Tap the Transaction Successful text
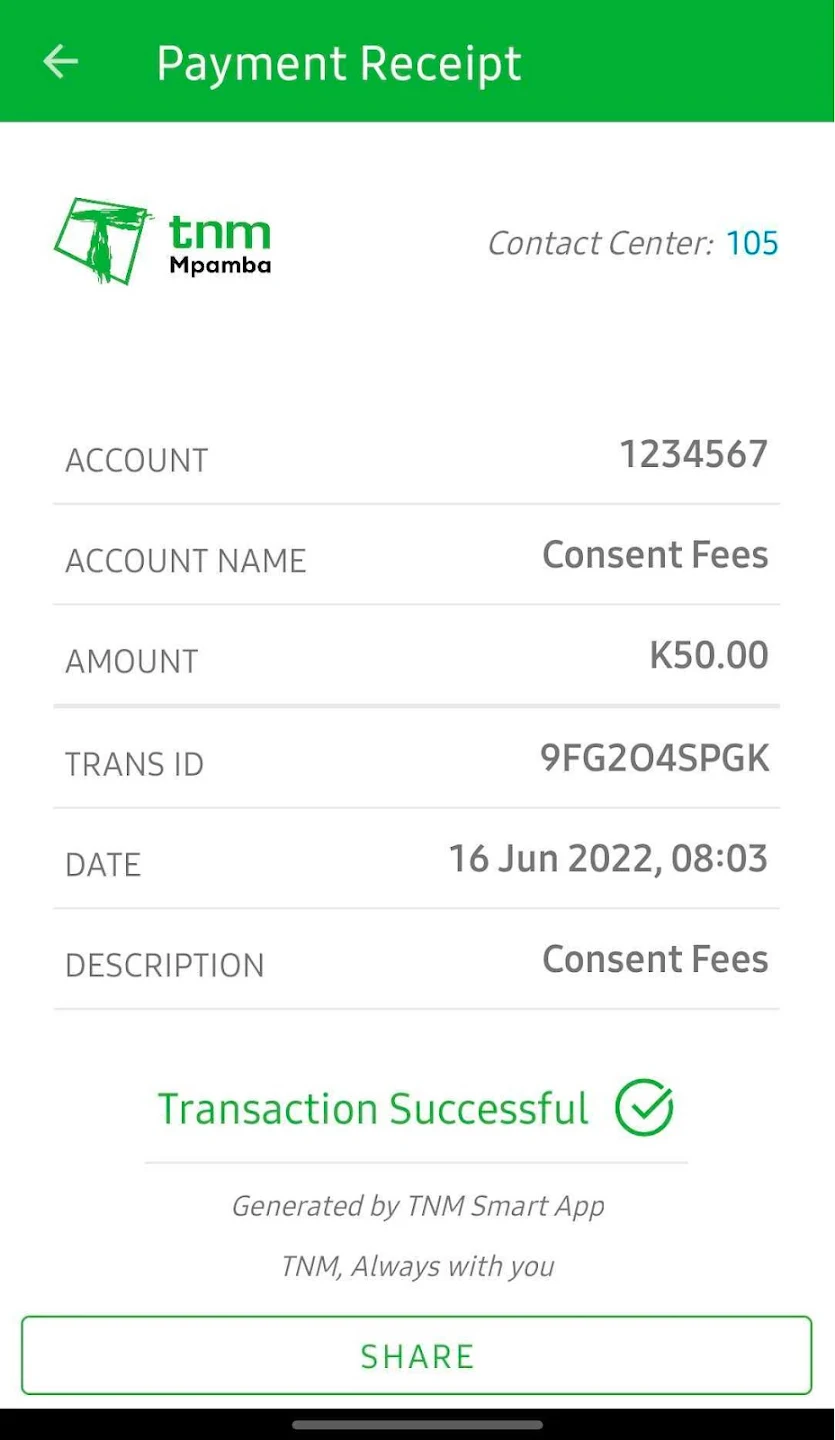The height and width of the screenshot is (1440, 835). click(x=373, y=1109)
